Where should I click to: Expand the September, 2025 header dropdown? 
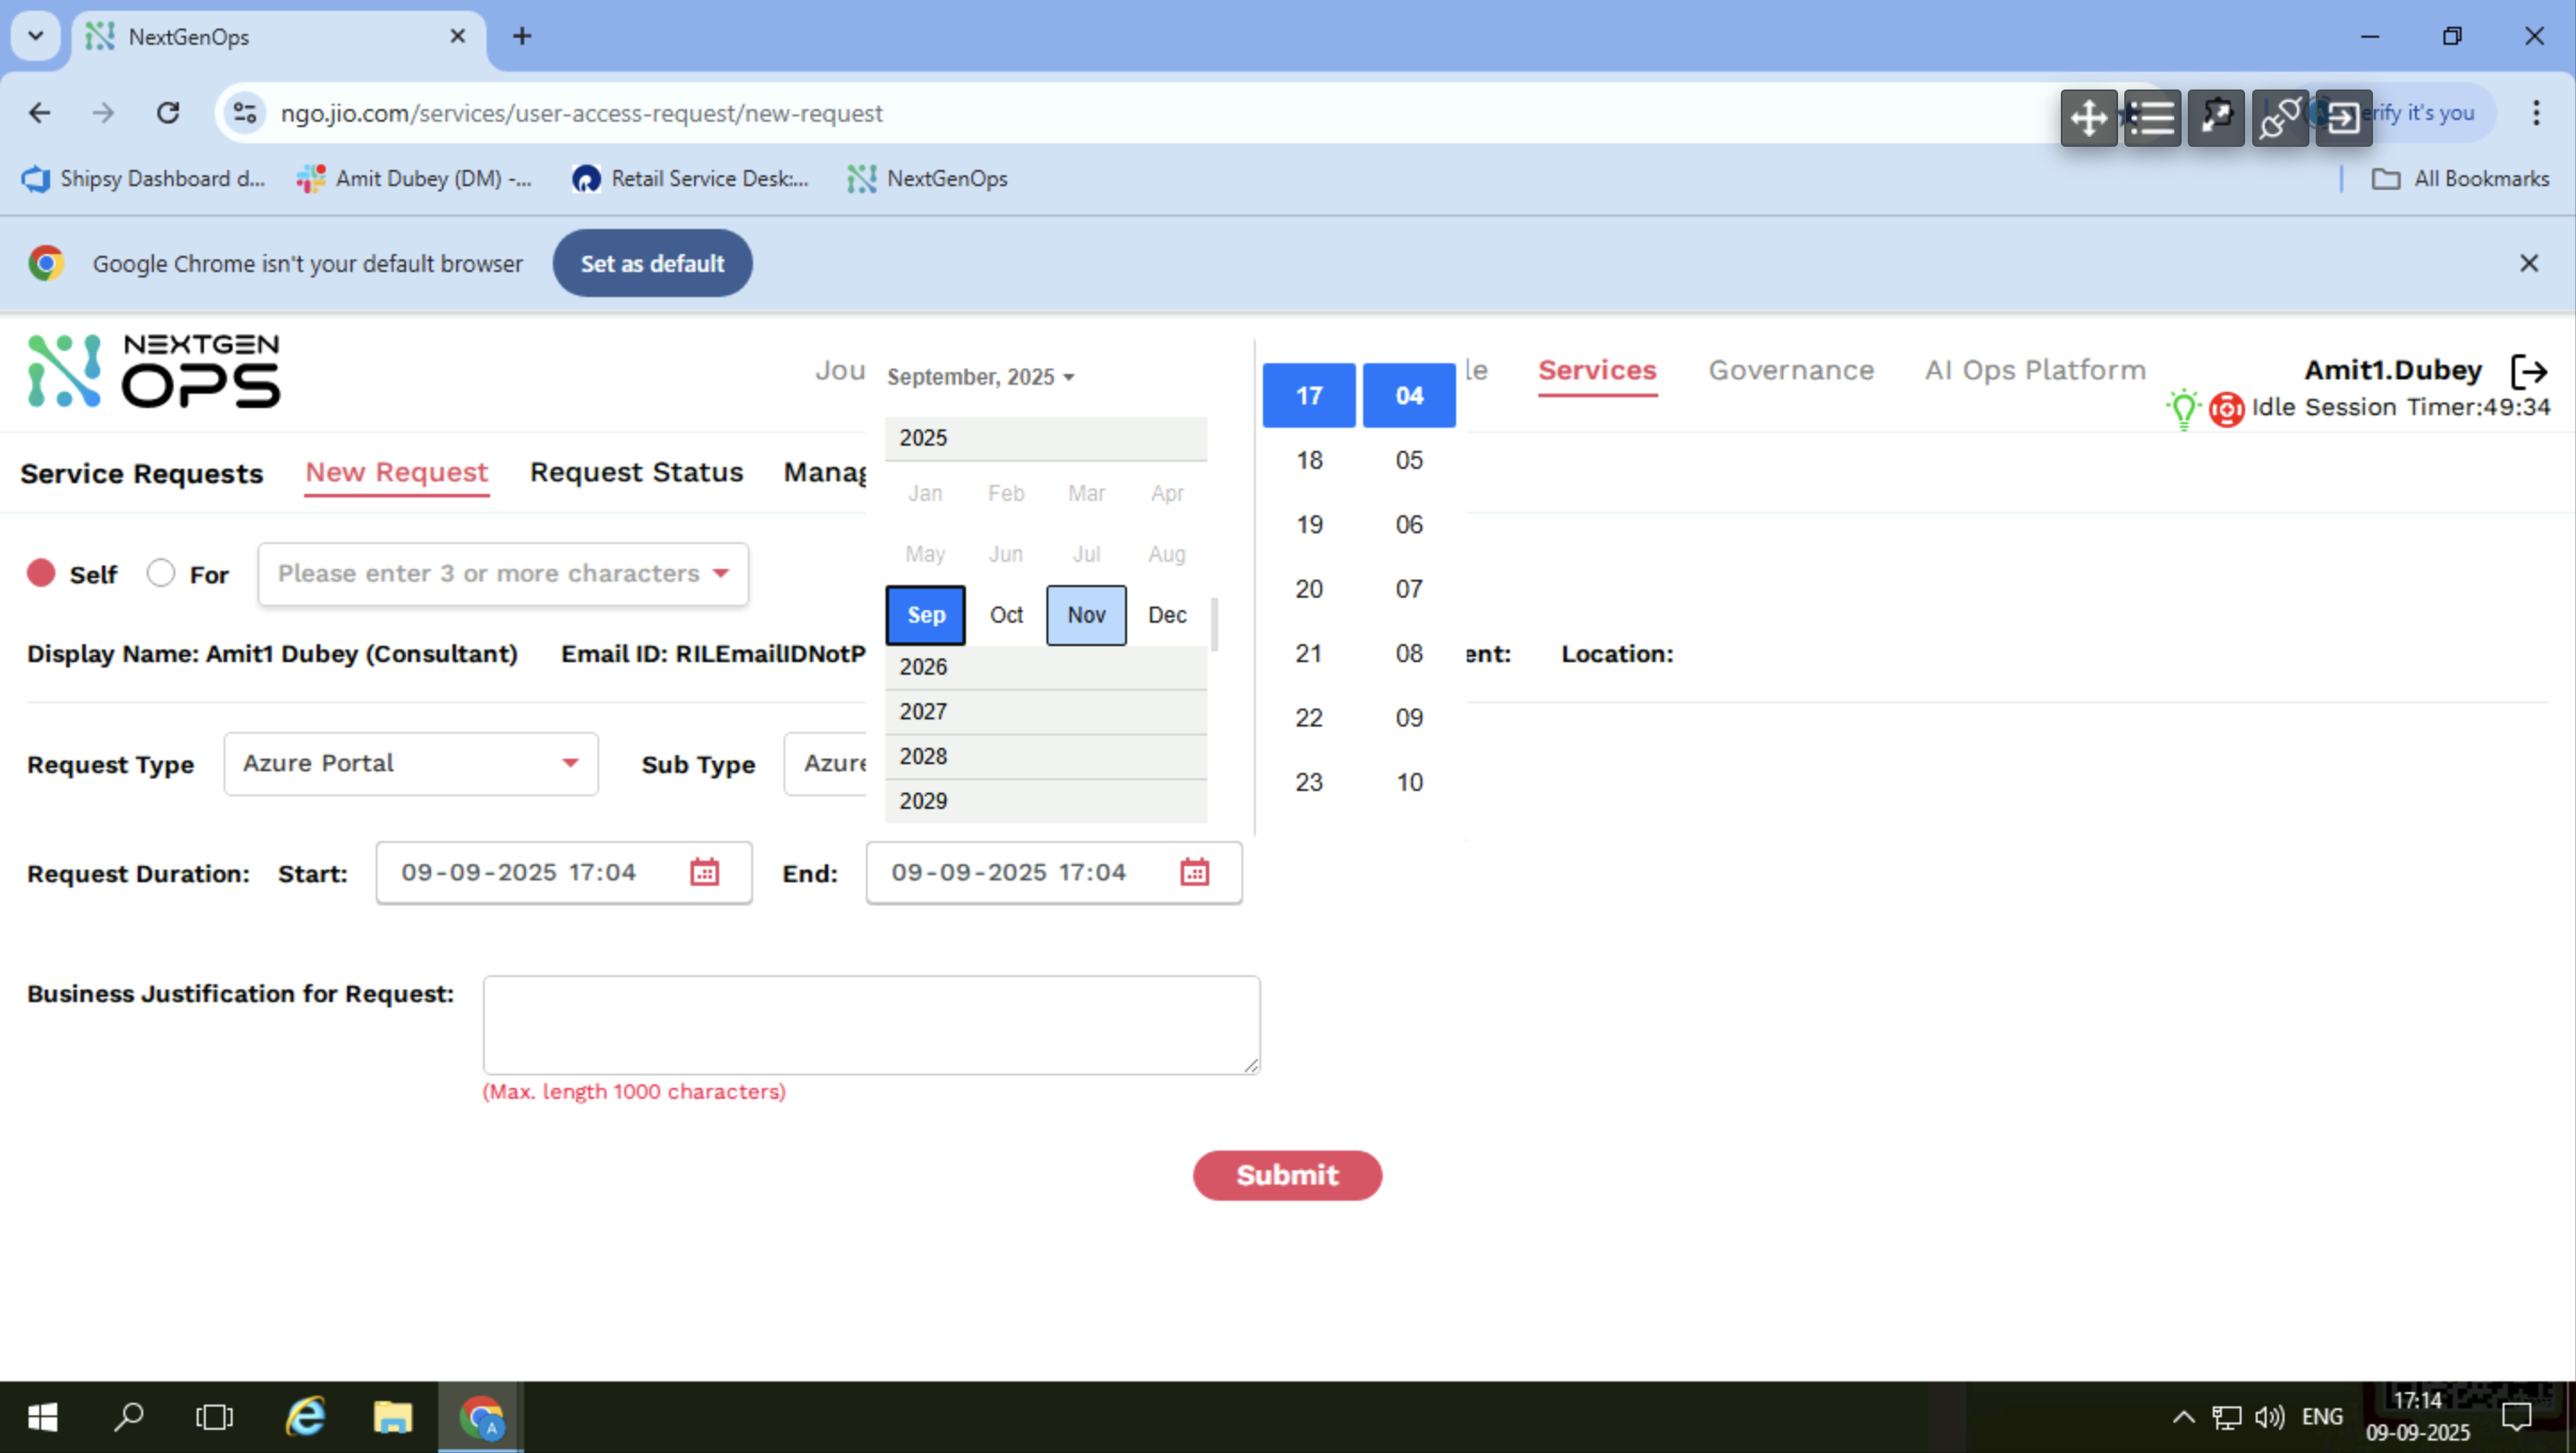tap(980, 377)
